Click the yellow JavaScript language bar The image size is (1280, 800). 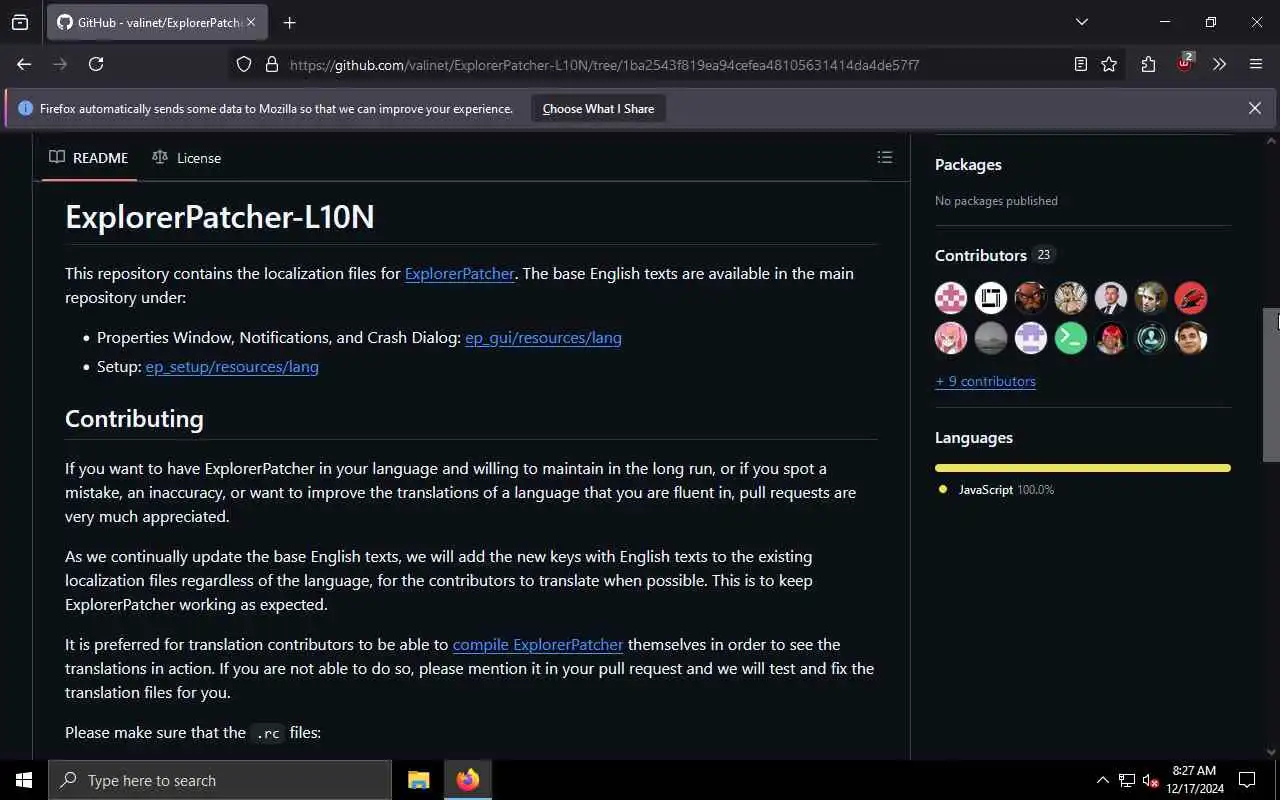coord(1083,467)
